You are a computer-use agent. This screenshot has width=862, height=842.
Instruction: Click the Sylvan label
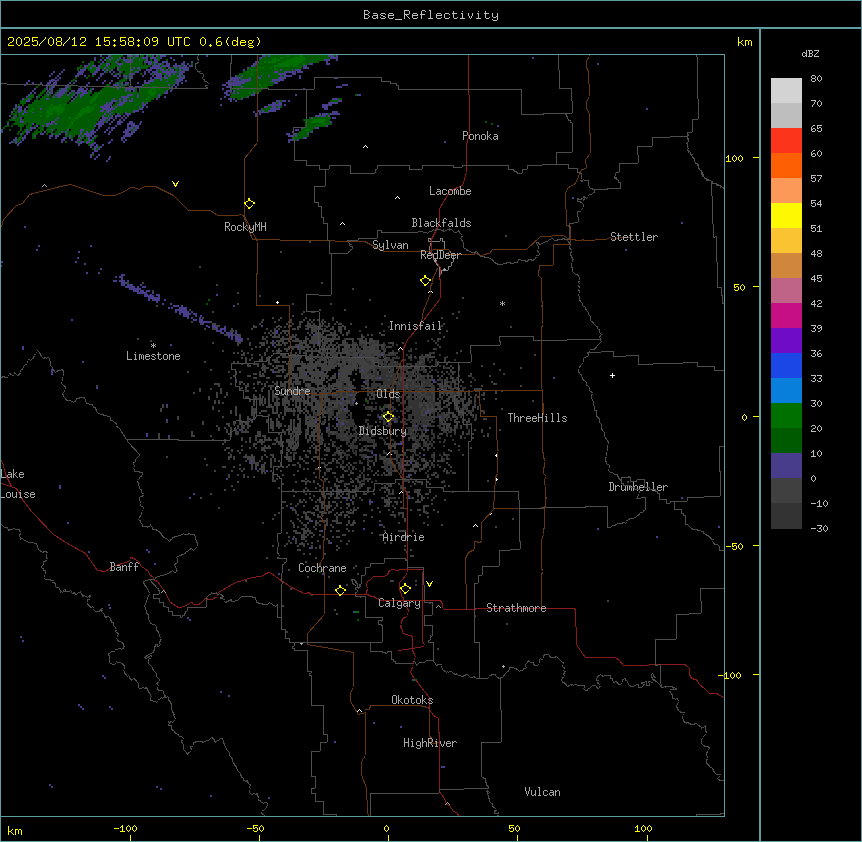coord(390,245)
